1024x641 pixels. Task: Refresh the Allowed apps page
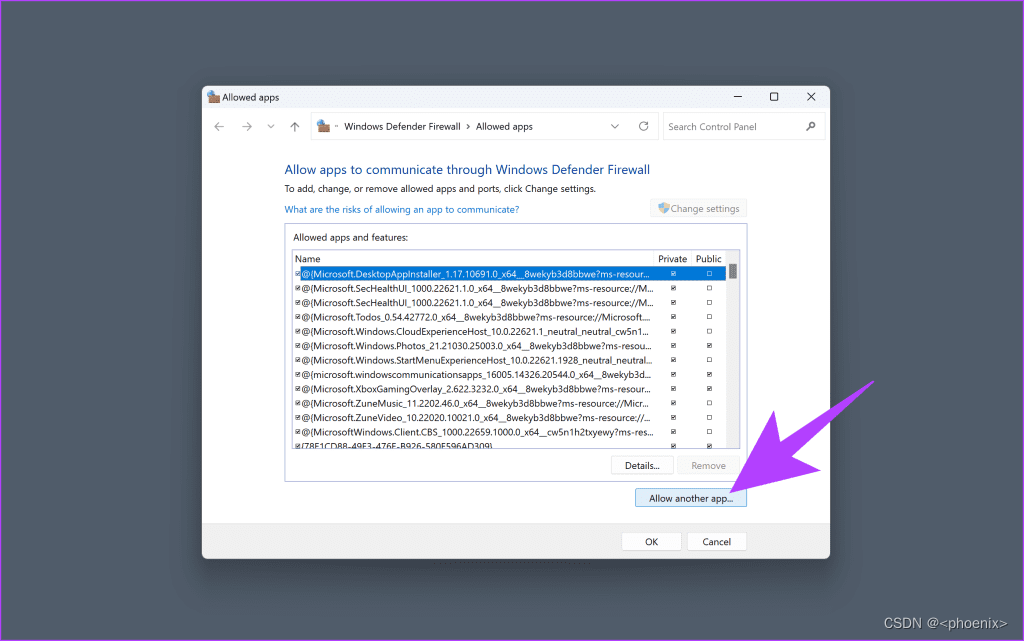(x=643, y=126)
